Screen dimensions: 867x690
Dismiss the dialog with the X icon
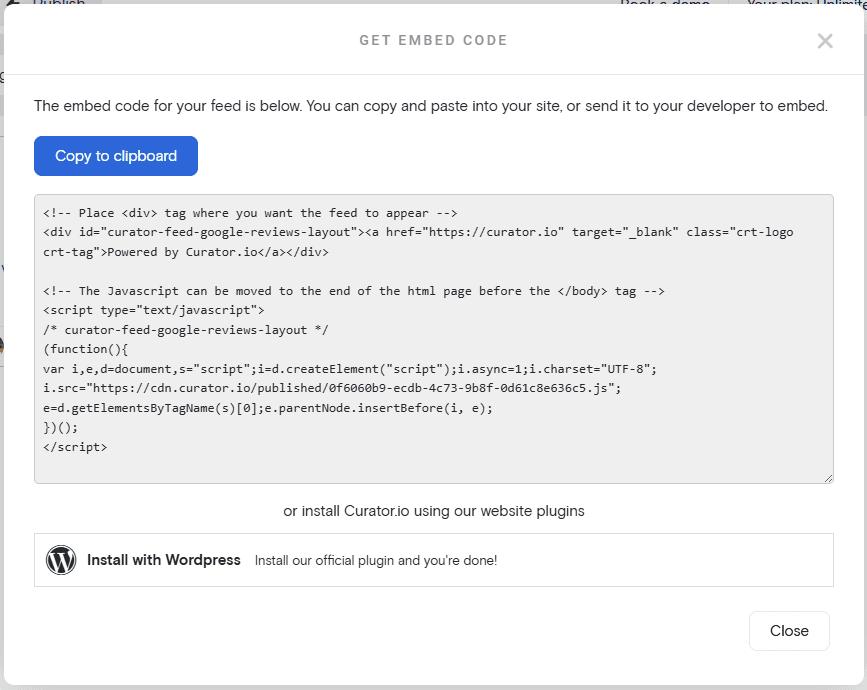[x=824, y=41]
